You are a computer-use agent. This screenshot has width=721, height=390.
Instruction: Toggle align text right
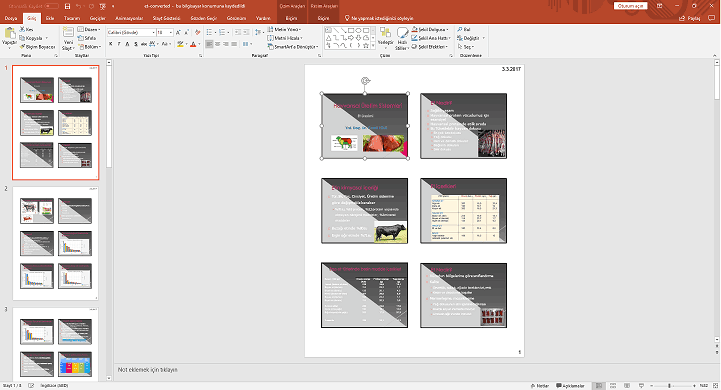[x=226, y=44]
